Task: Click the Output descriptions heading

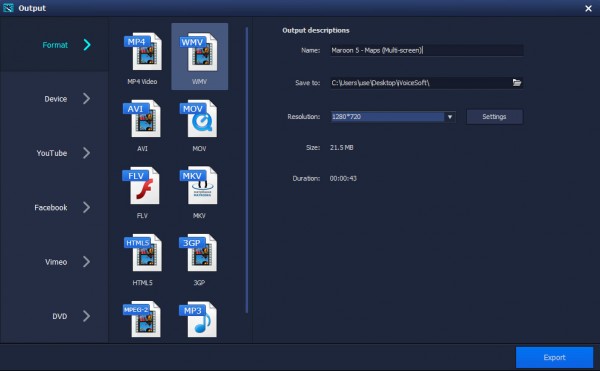Action: click(x=316, y=30)
